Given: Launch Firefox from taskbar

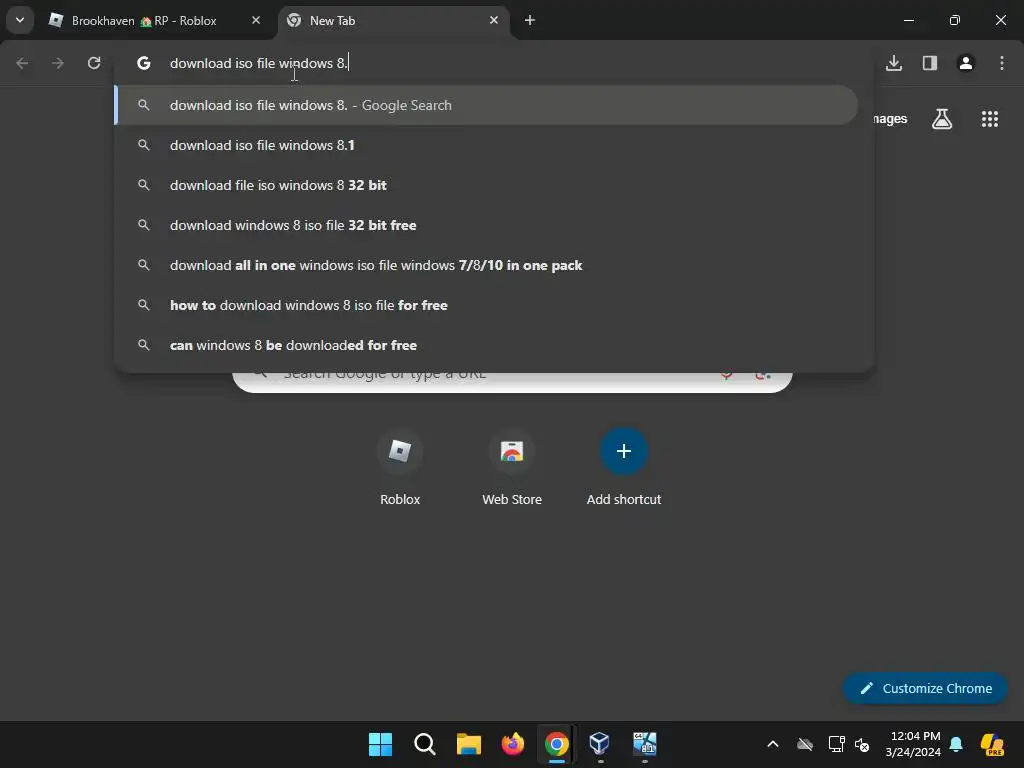Looking at the screenshot, I should (513, 744).
